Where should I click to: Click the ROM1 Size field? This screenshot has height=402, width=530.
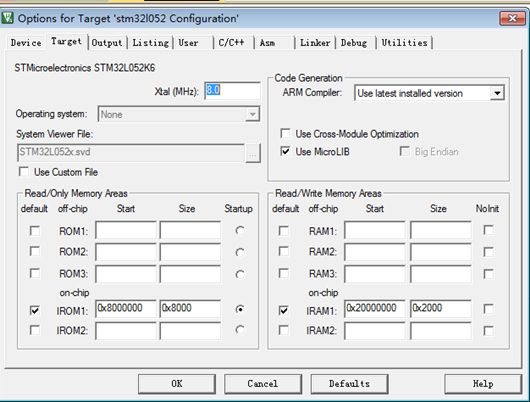[190, 230]
